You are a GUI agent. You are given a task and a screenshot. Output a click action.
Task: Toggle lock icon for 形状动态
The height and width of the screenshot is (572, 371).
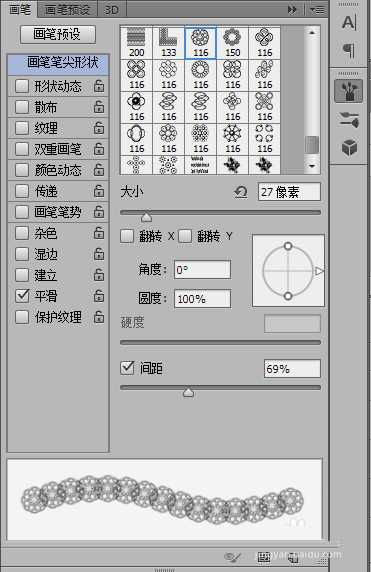tap(99, 86)
